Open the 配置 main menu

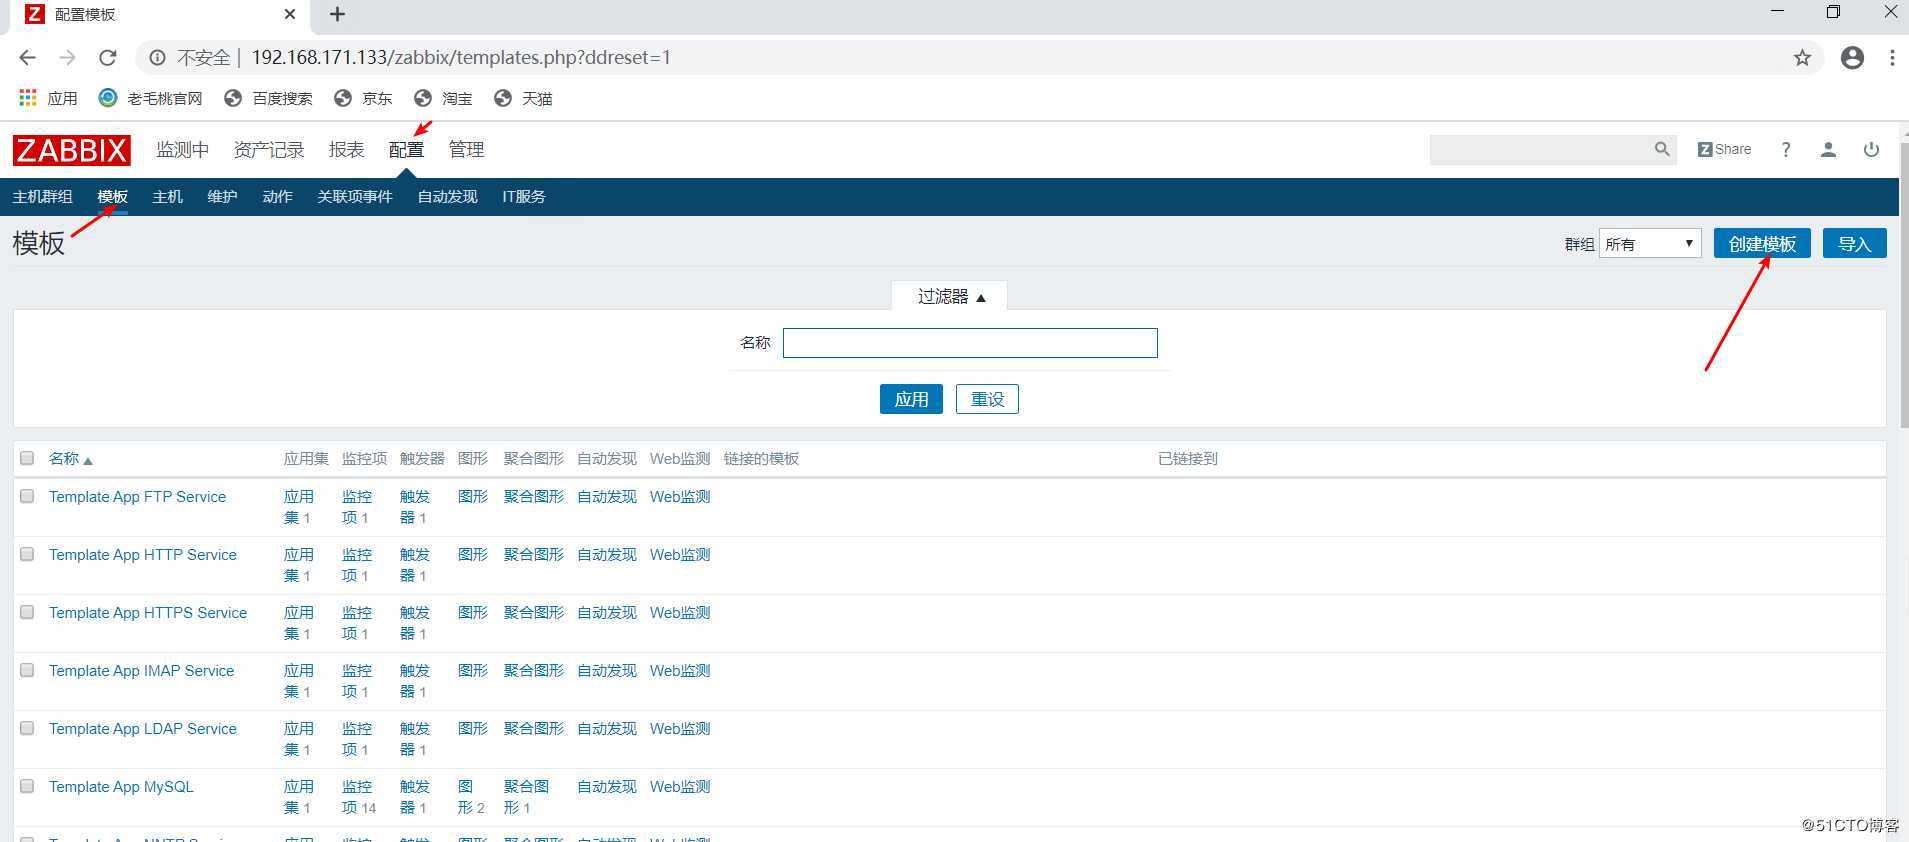click(406, 149)
